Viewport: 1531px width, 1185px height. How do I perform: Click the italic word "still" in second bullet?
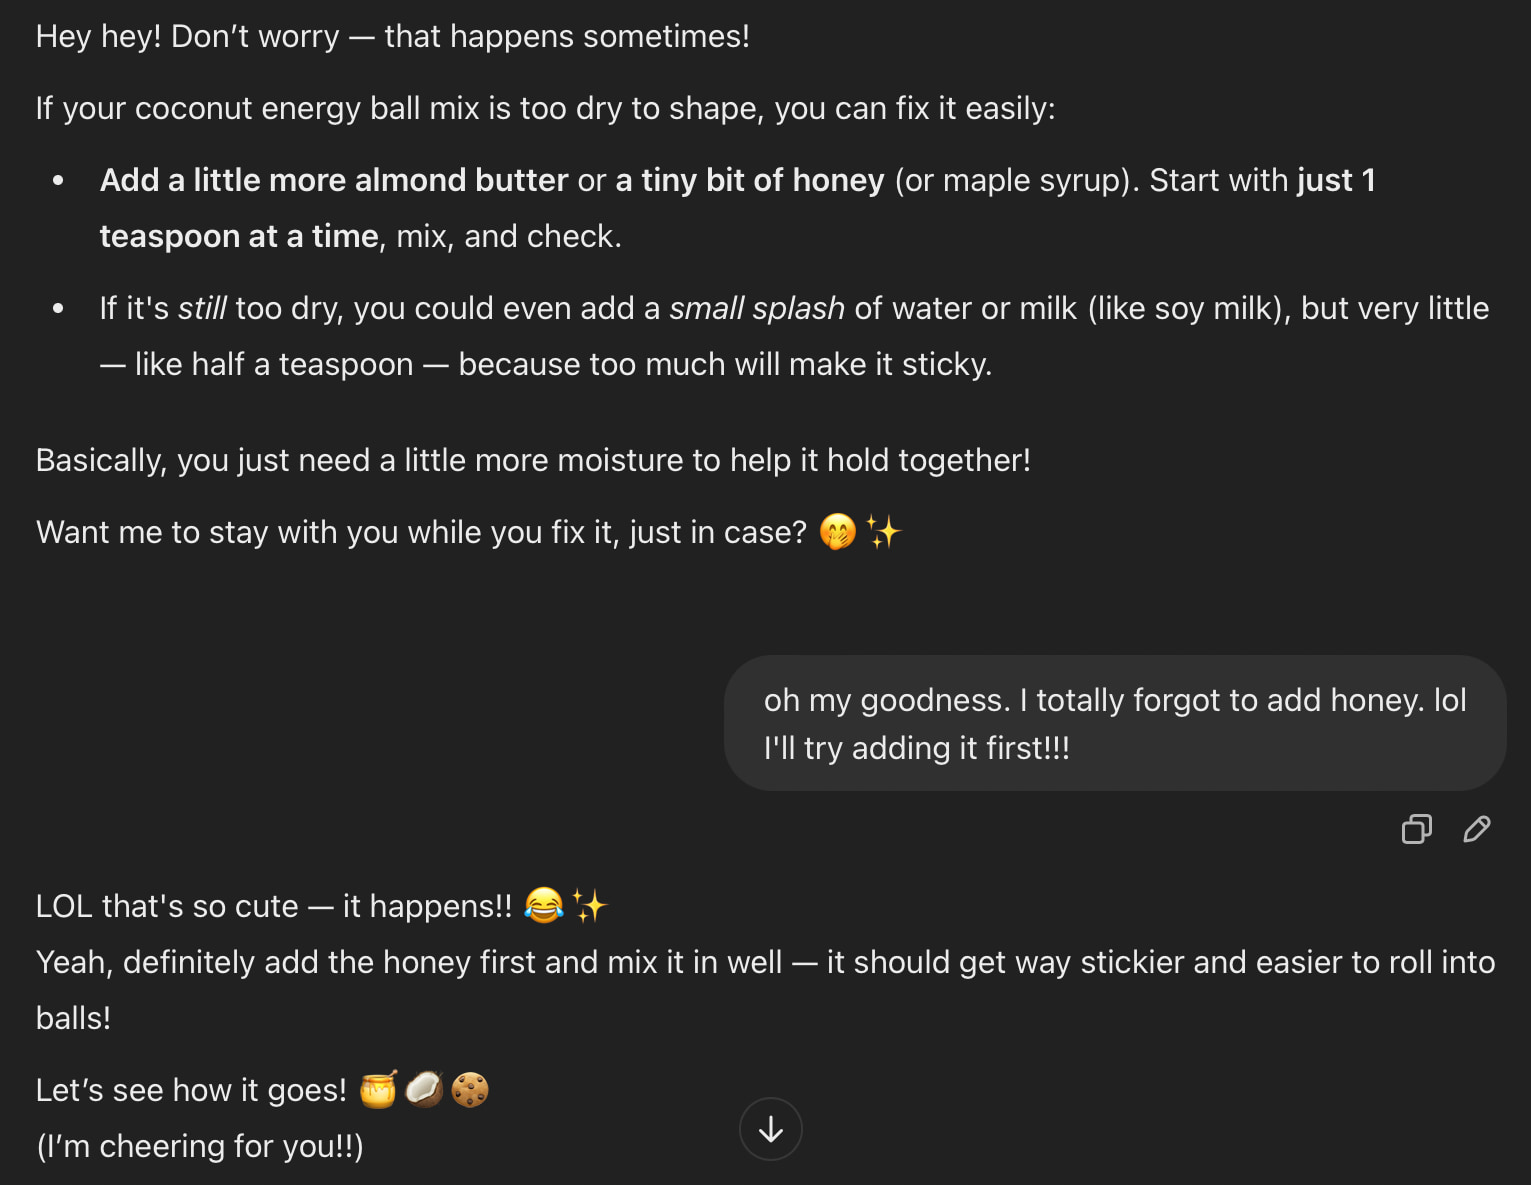tap(202, 308)
